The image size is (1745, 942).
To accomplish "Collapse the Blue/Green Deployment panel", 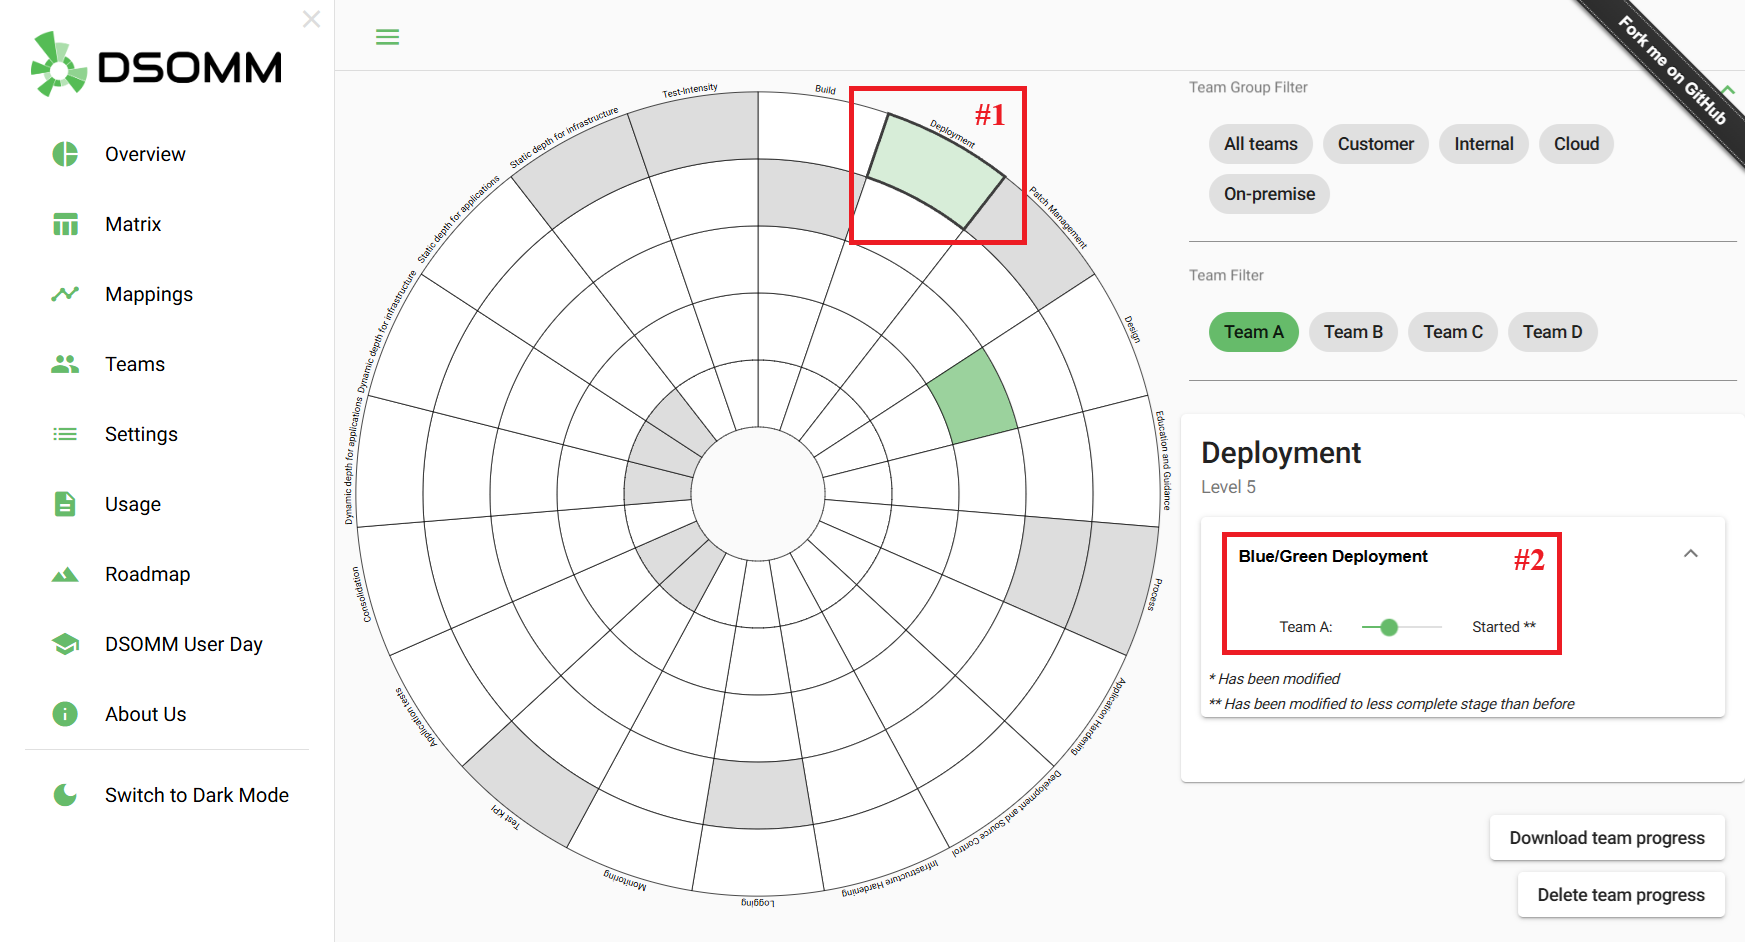I will click(1690, 554).
